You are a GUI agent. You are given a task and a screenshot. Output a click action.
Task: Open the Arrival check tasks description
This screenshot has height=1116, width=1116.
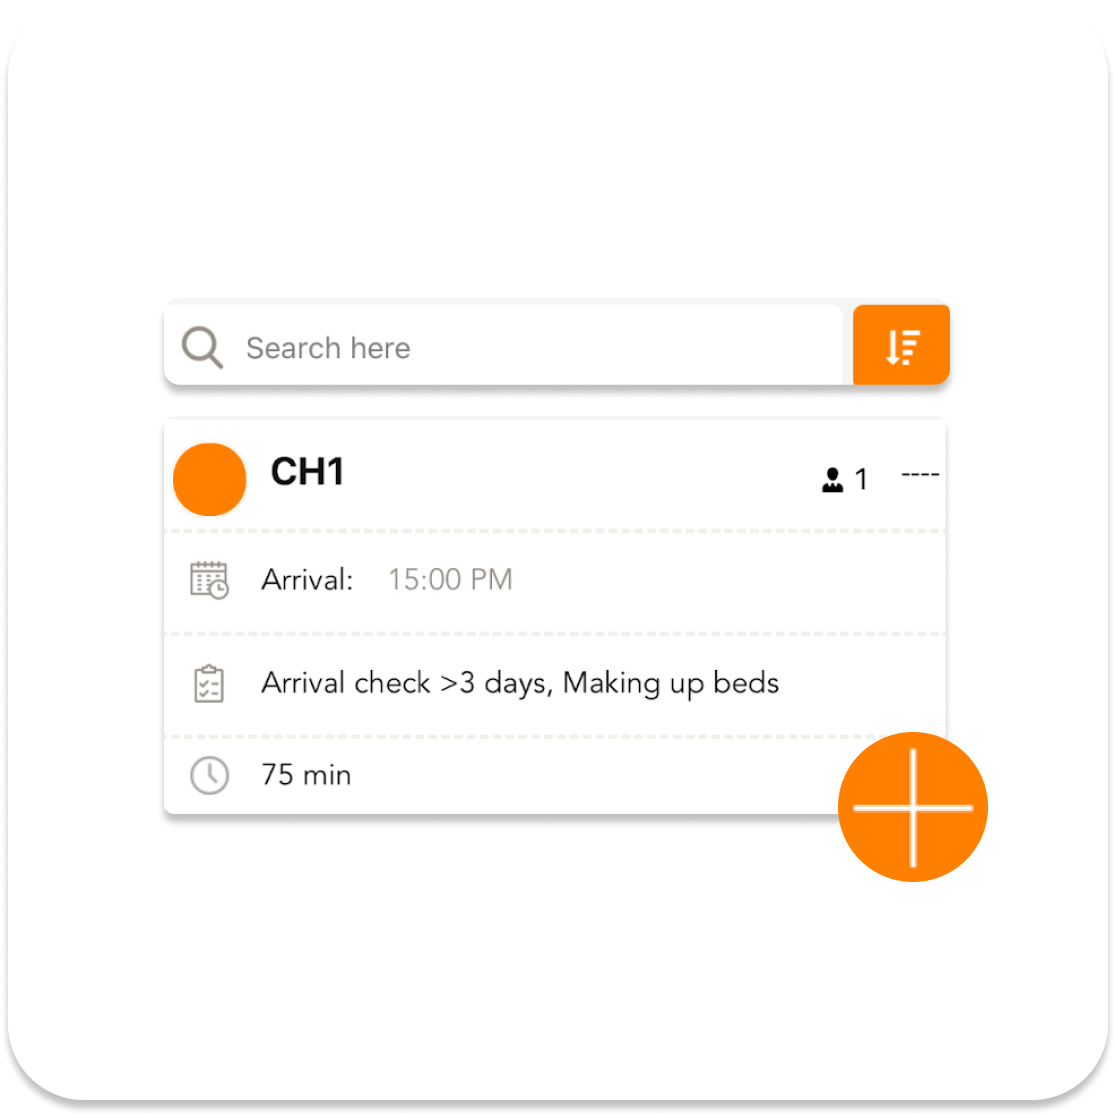pyautogui.click(x=520, y=683)
